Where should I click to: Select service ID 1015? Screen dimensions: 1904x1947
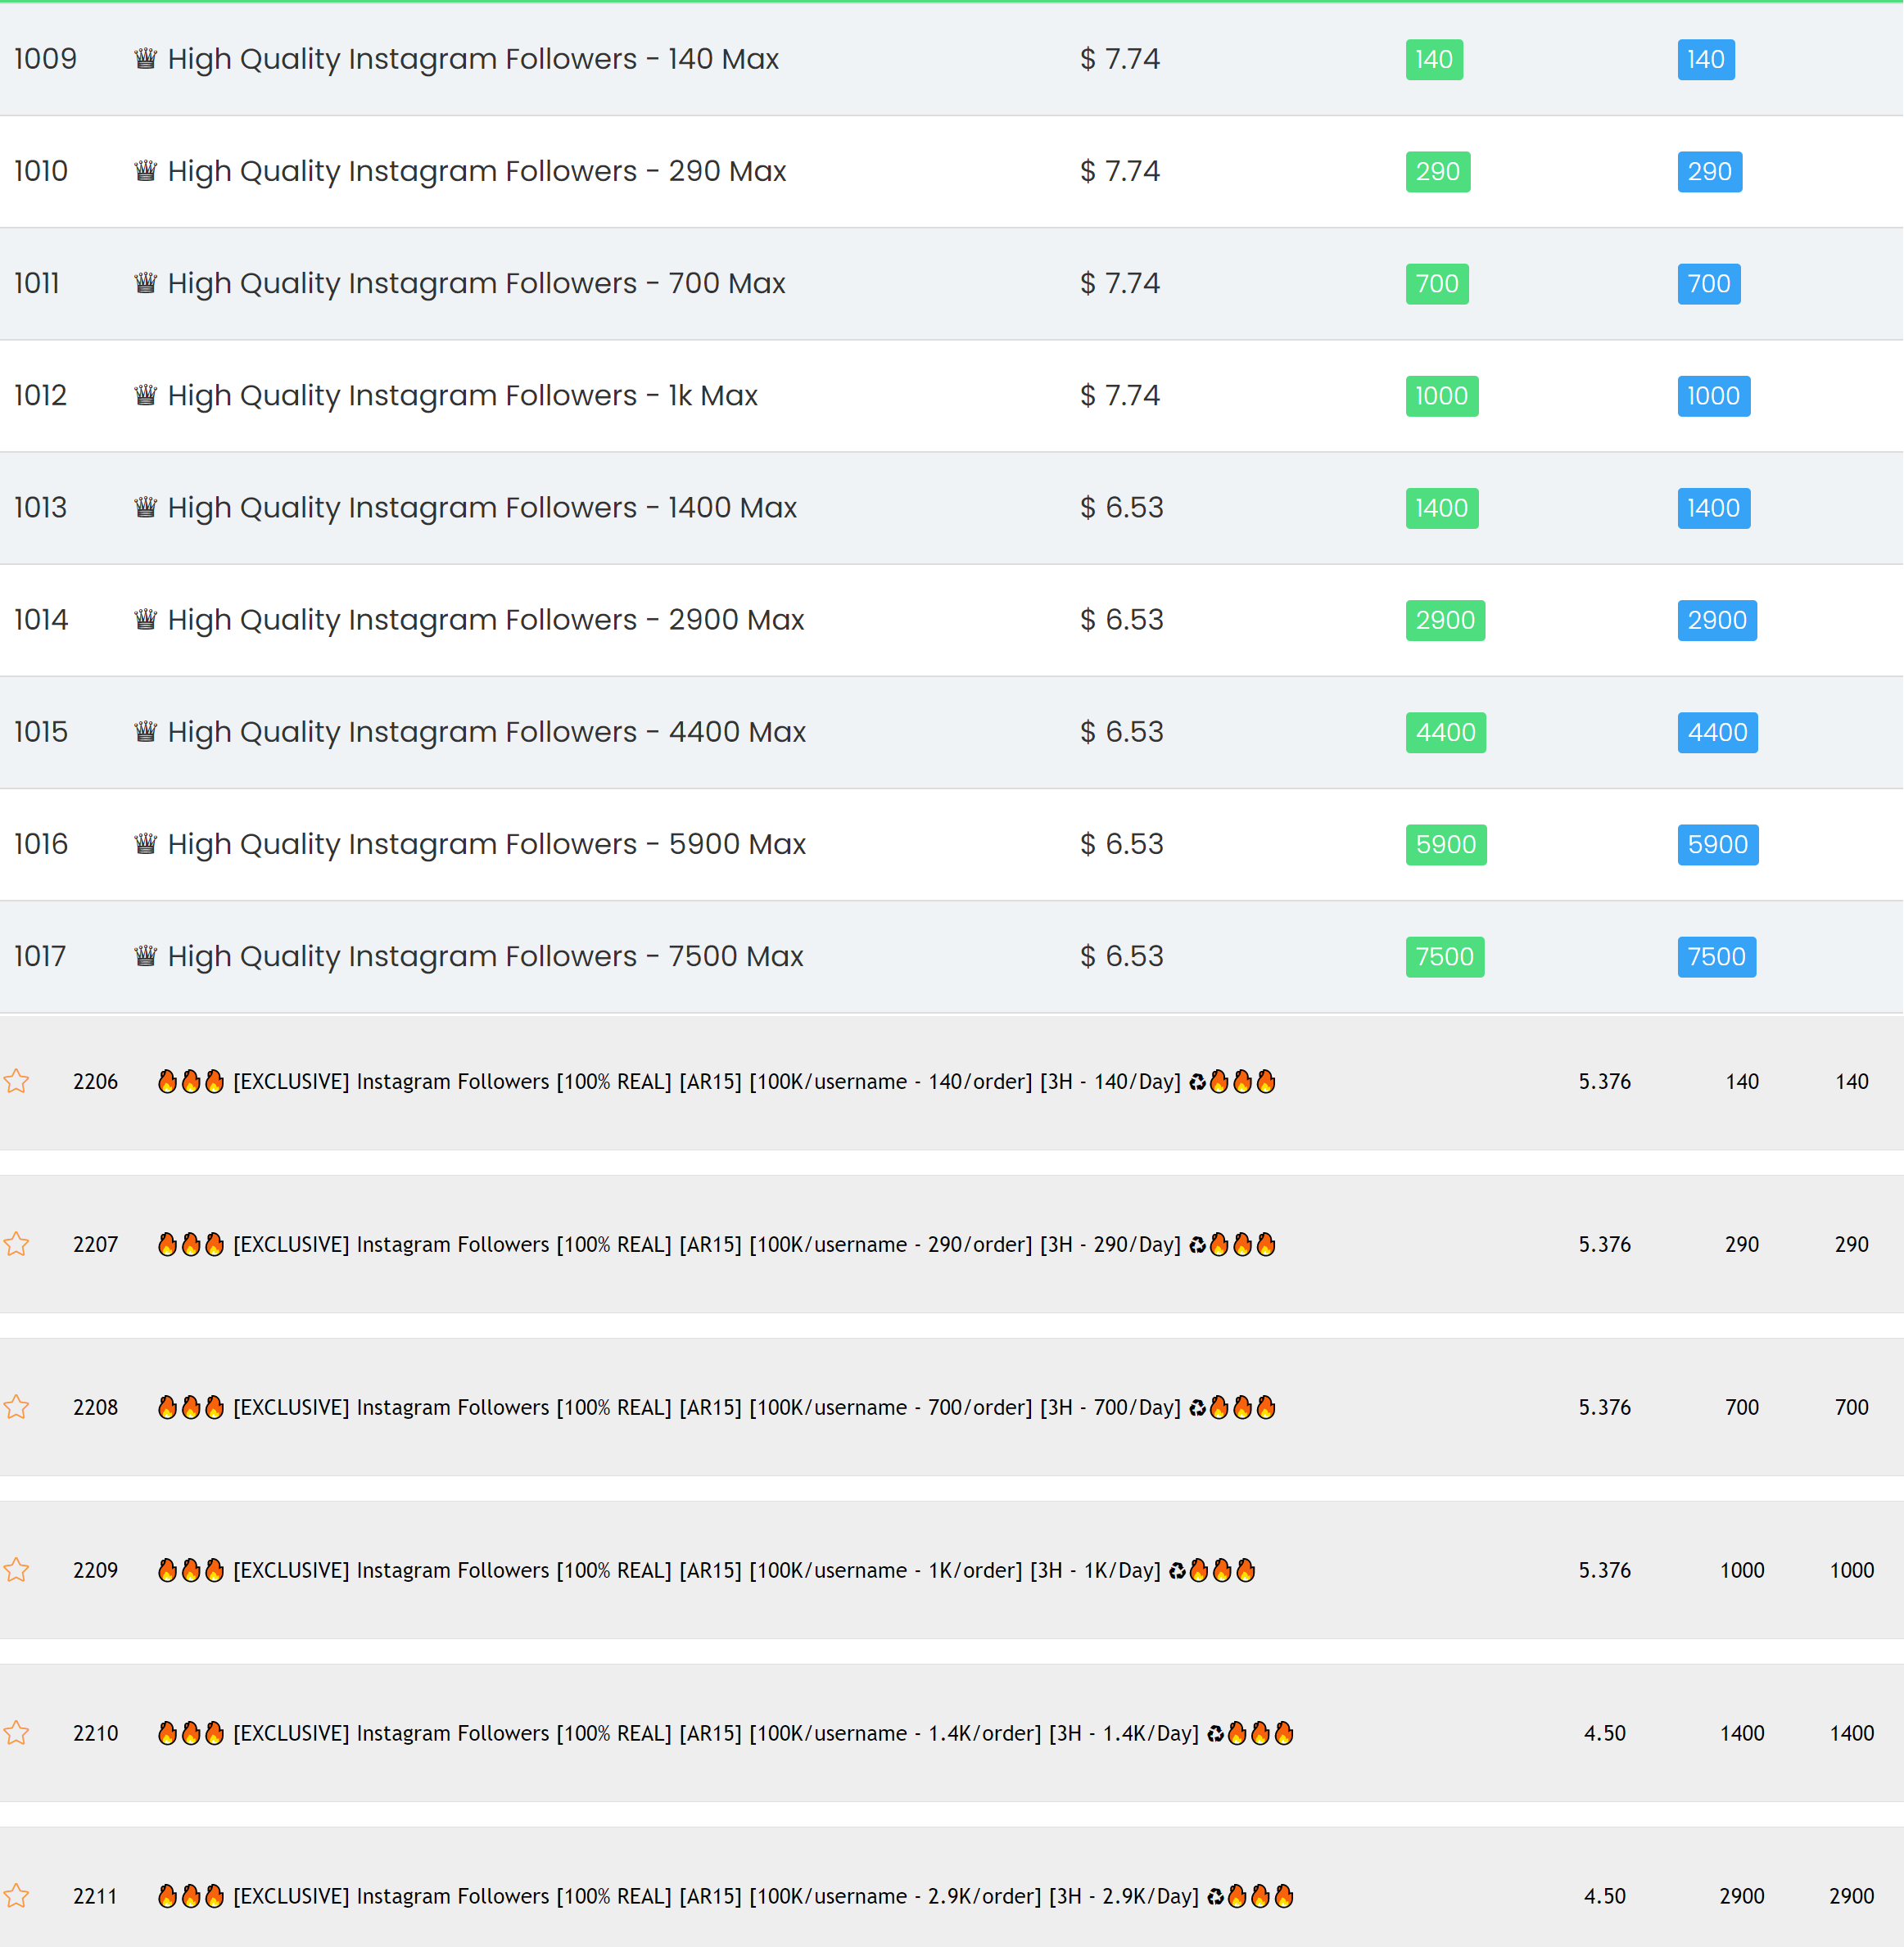(x=41, y=731)
